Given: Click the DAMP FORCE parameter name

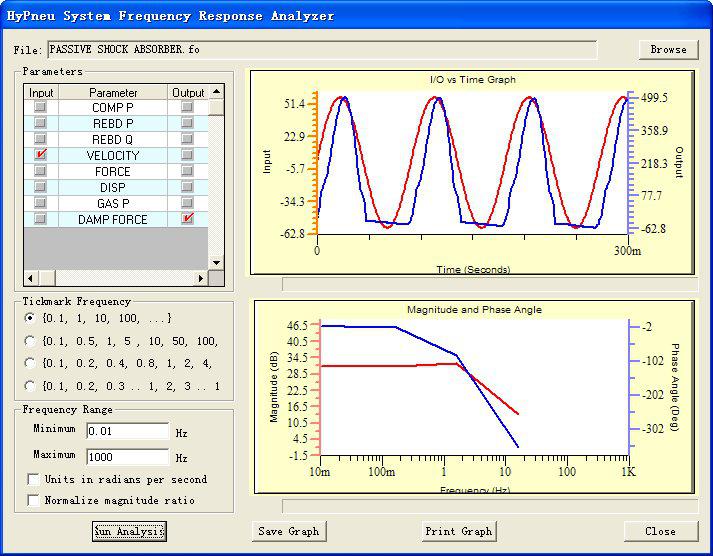Looking at the screenshot, I should pos(113,220).
